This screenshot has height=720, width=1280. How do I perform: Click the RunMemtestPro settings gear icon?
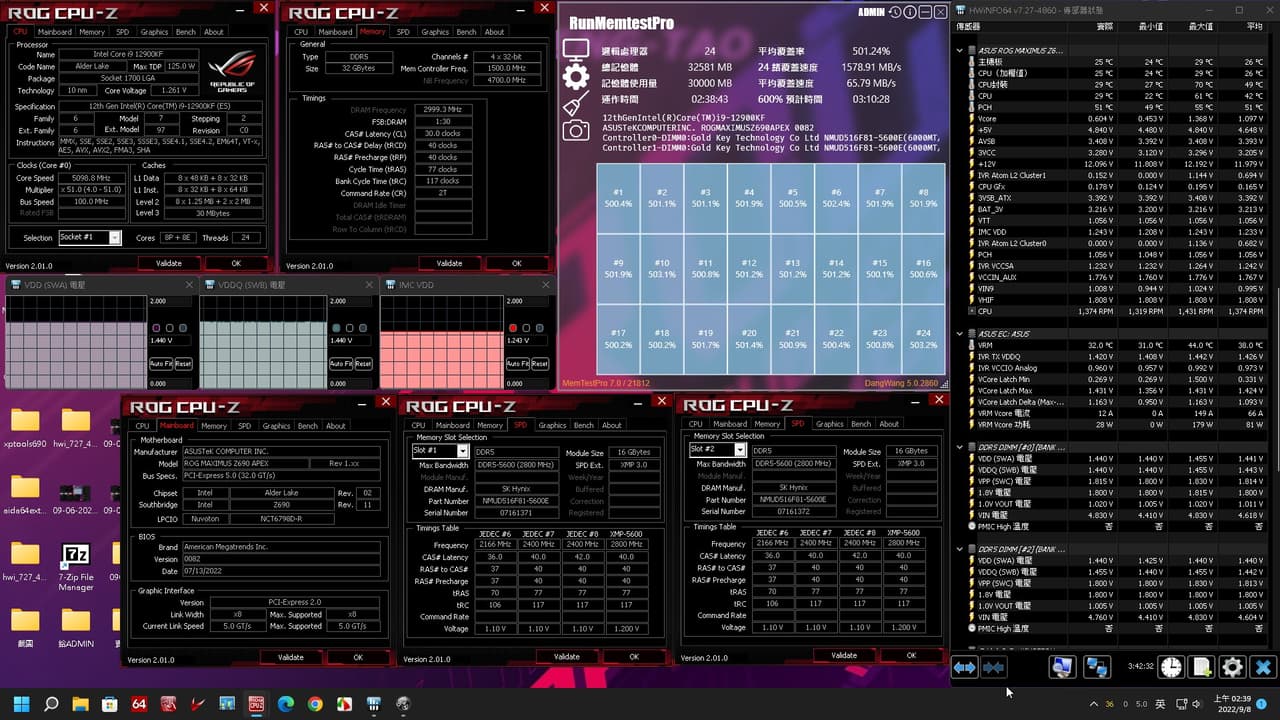pos(575,77)
